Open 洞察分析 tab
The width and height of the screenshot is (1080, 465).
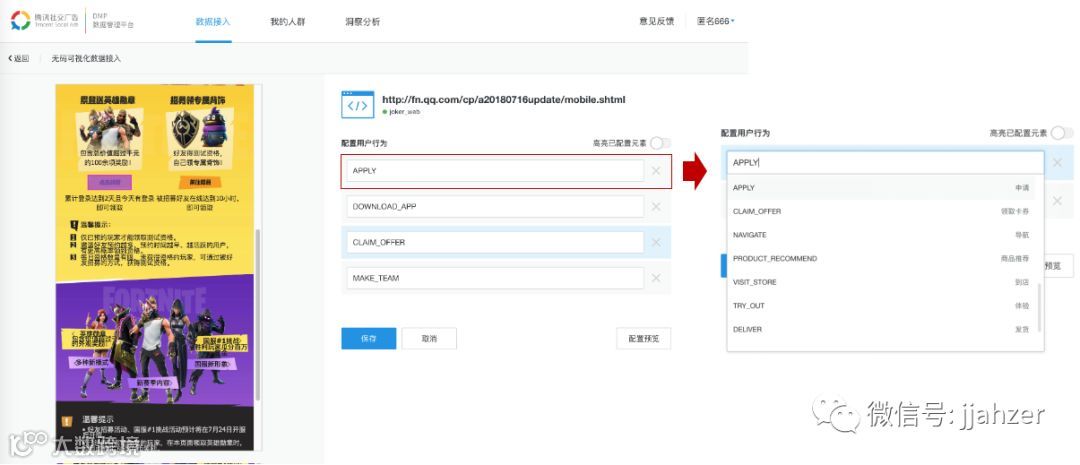click(362, 22)
